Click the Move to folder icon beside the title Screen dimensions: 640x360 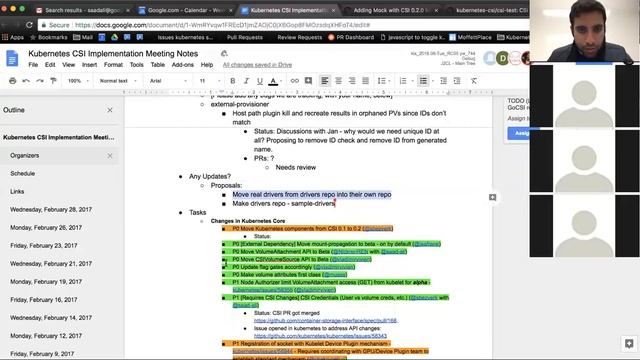pos(224,53)
